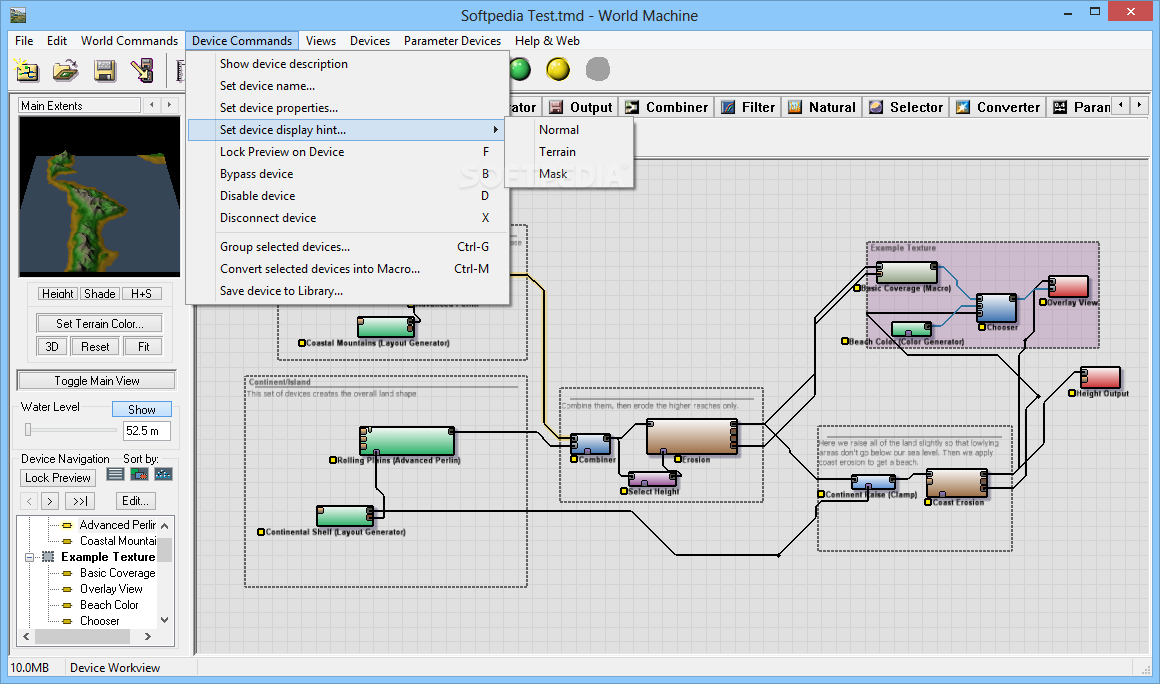Toggle Show water level

tap(141, 409)
